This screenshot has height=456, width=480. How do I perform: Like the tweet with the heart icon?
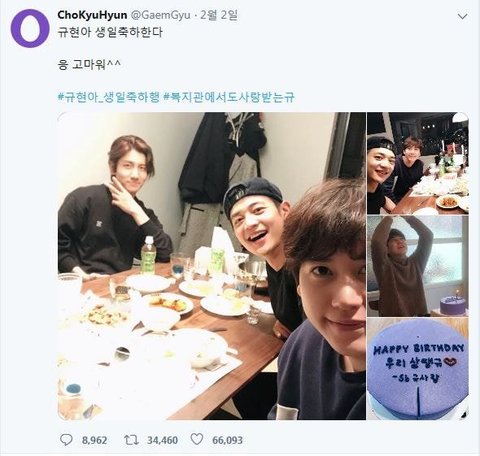[x=197, y=440]
